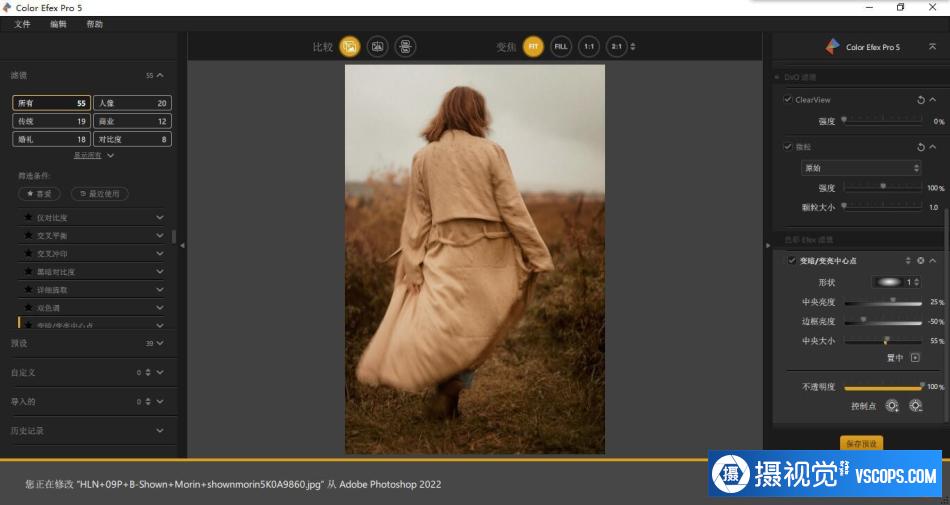Favorite the 详细提取 filter star
Image resolution: width=950 pixels, height=505 pixels.
point(28,289)
